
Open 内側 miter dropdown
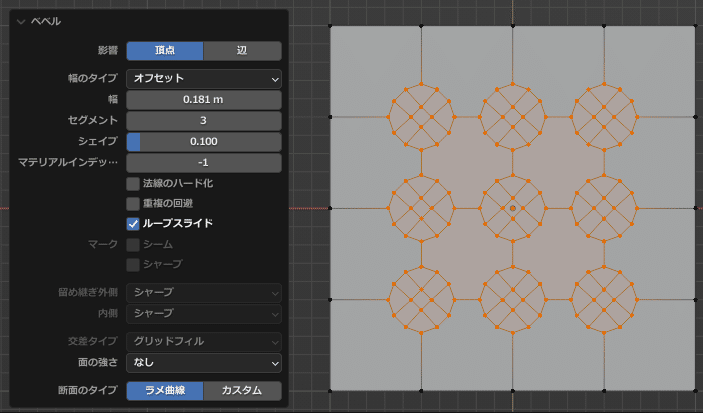click(204, 313)
